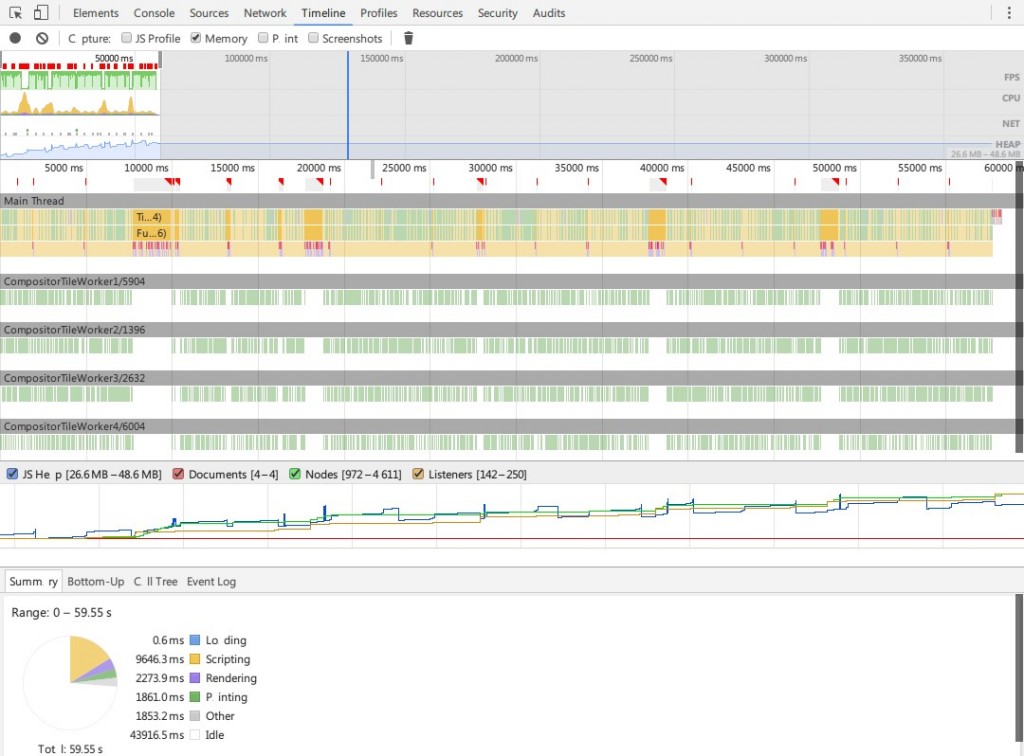Click the FPS label in the overview
1024x756 pixels.
point(1010,76)
